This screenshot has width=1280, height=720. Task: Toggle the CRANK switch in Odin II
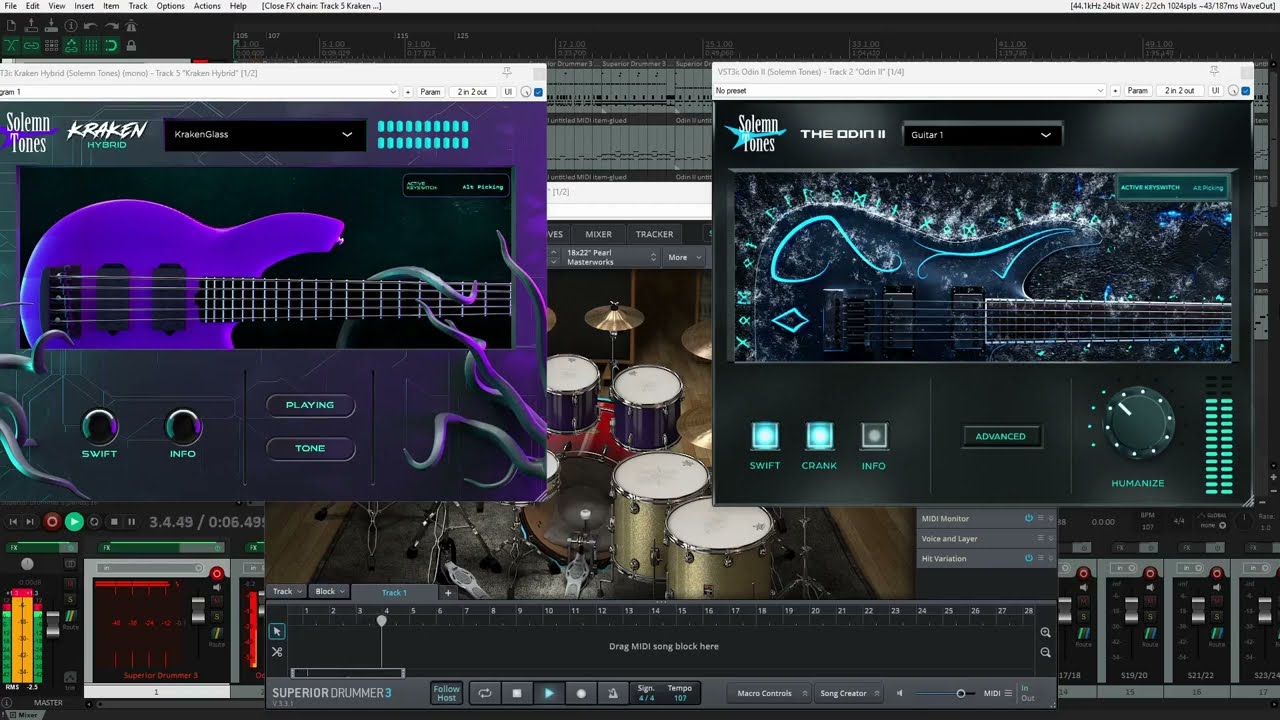click(819, 435)
